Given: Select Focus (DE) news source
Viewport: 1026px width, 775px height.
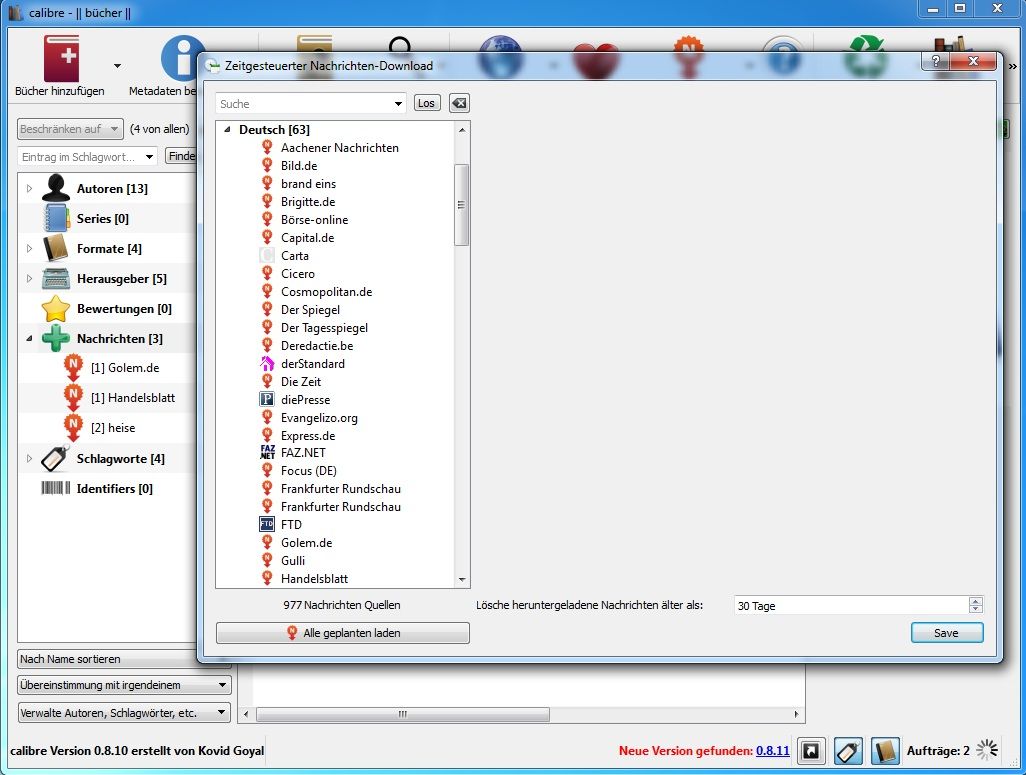Looking at the screenshot, I should [308, 471].
